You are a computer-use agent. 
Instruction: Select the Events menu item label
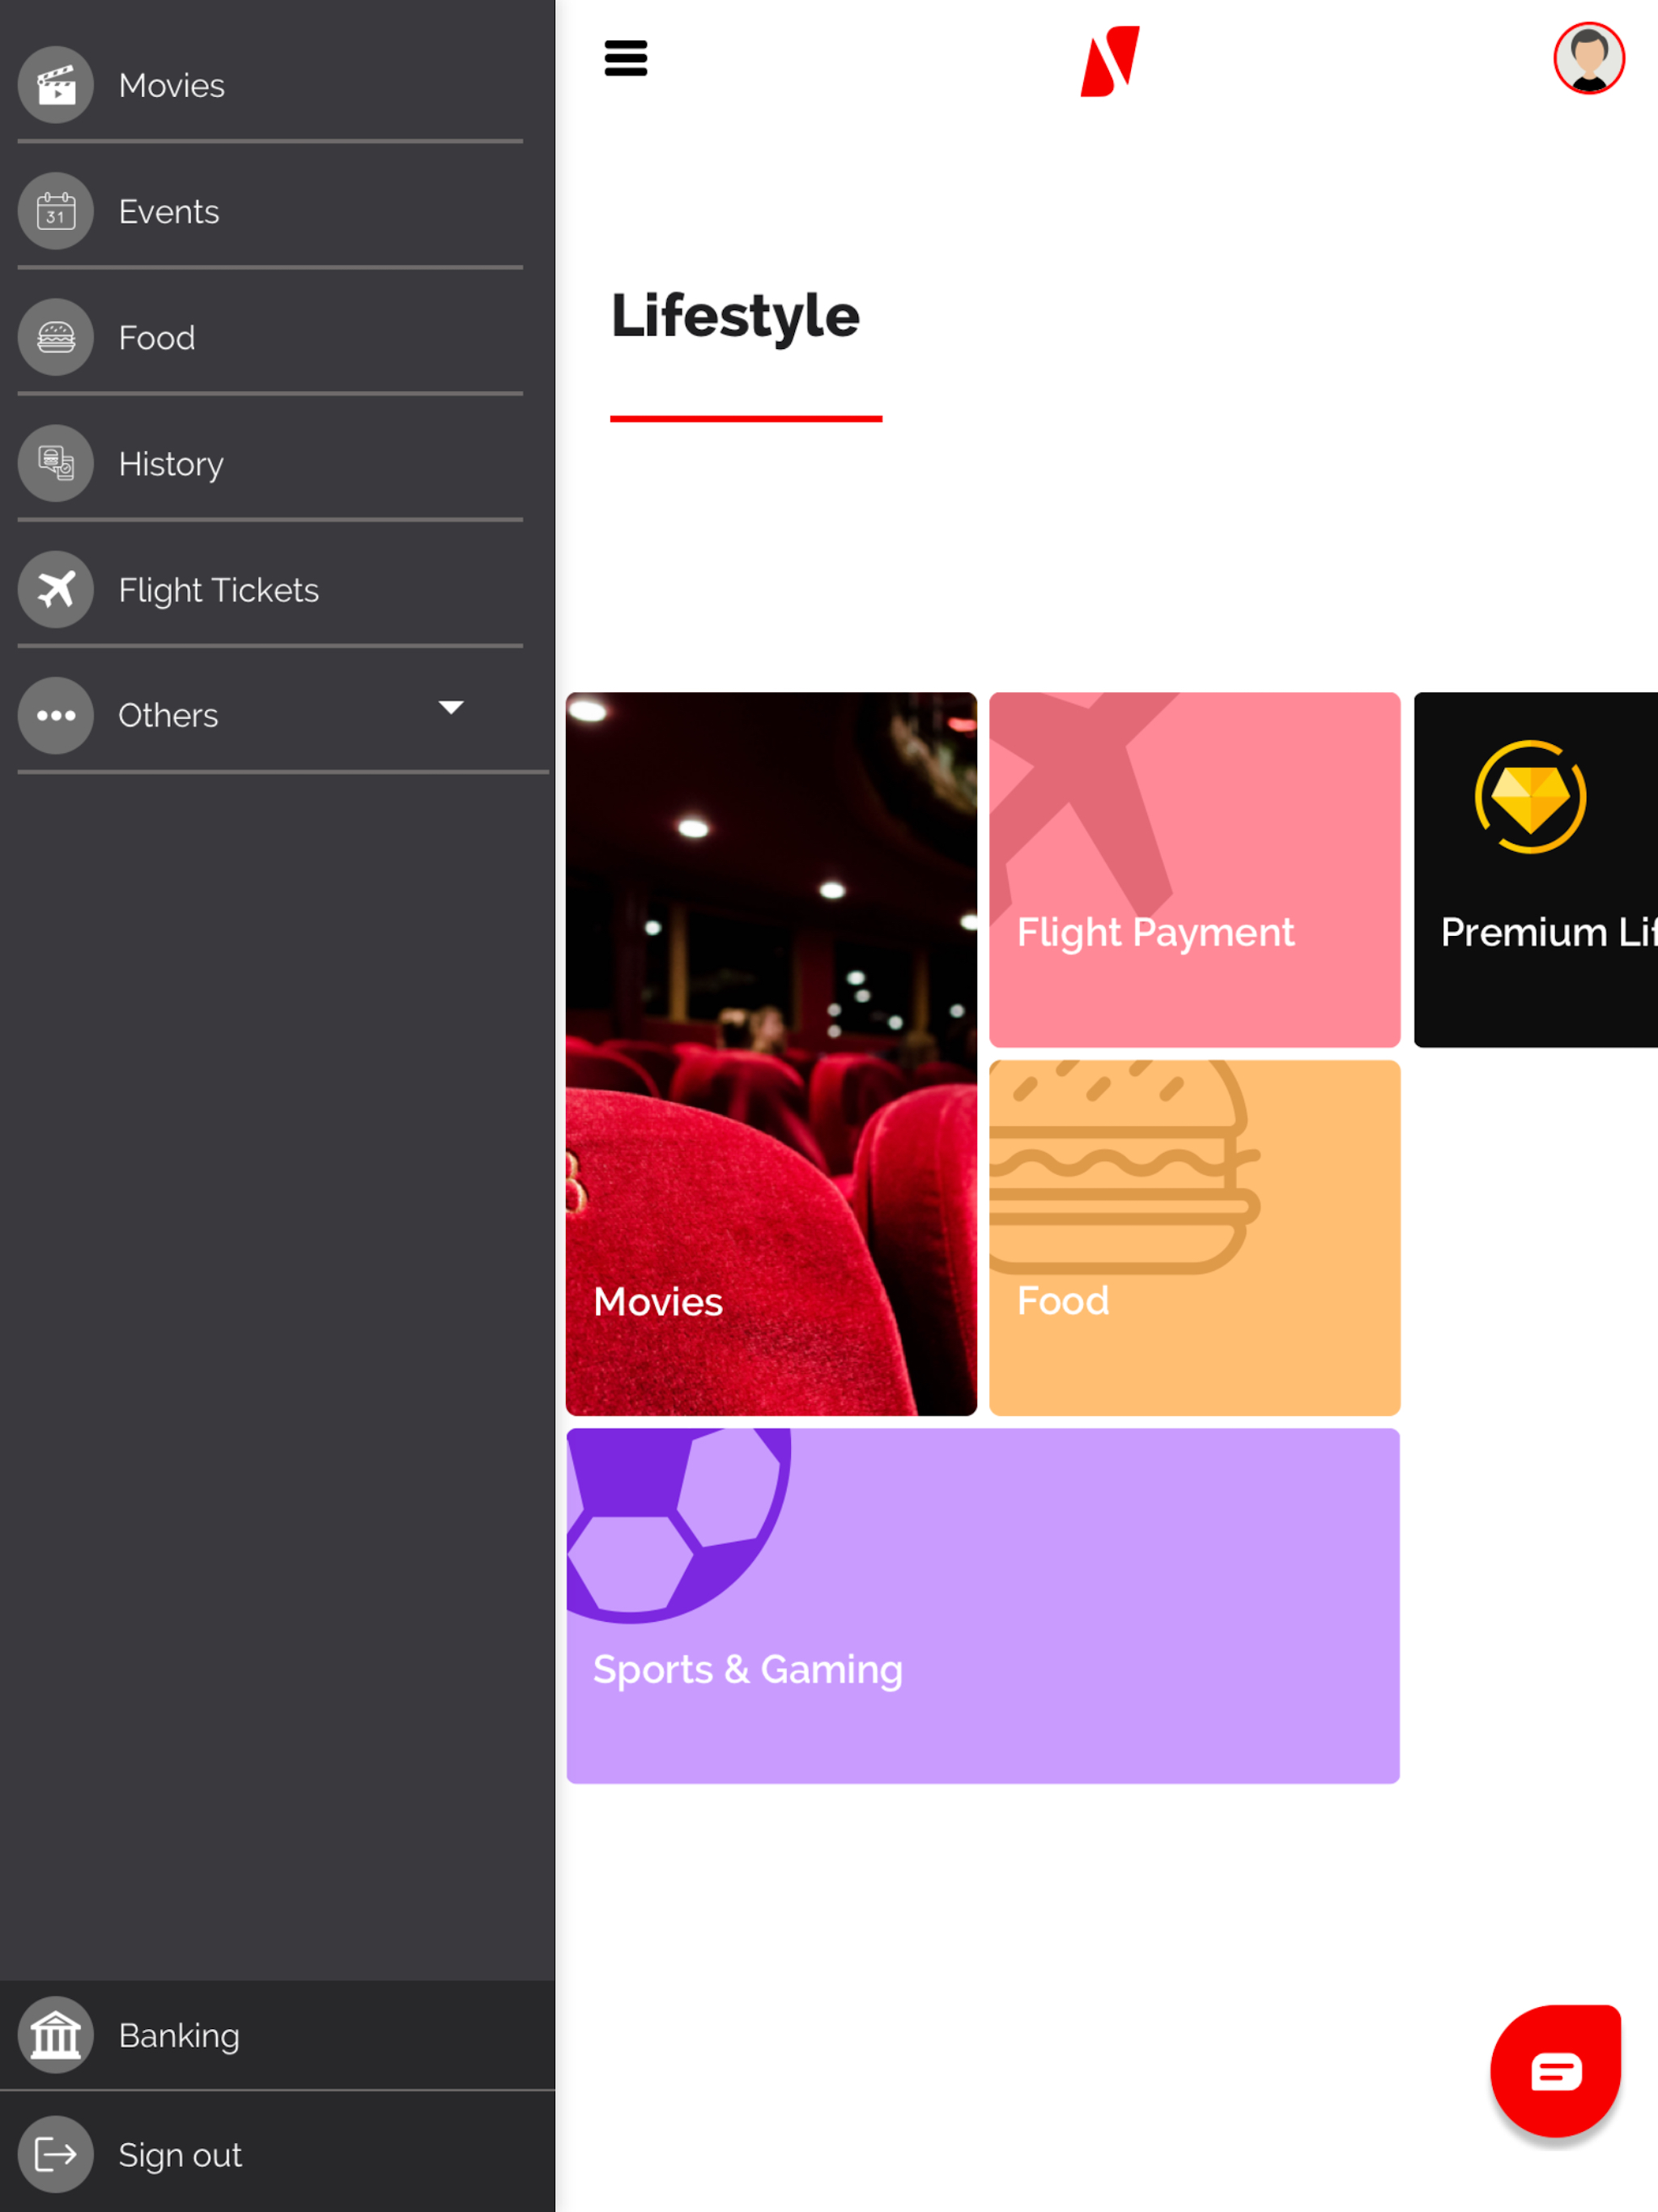[169, 212]
